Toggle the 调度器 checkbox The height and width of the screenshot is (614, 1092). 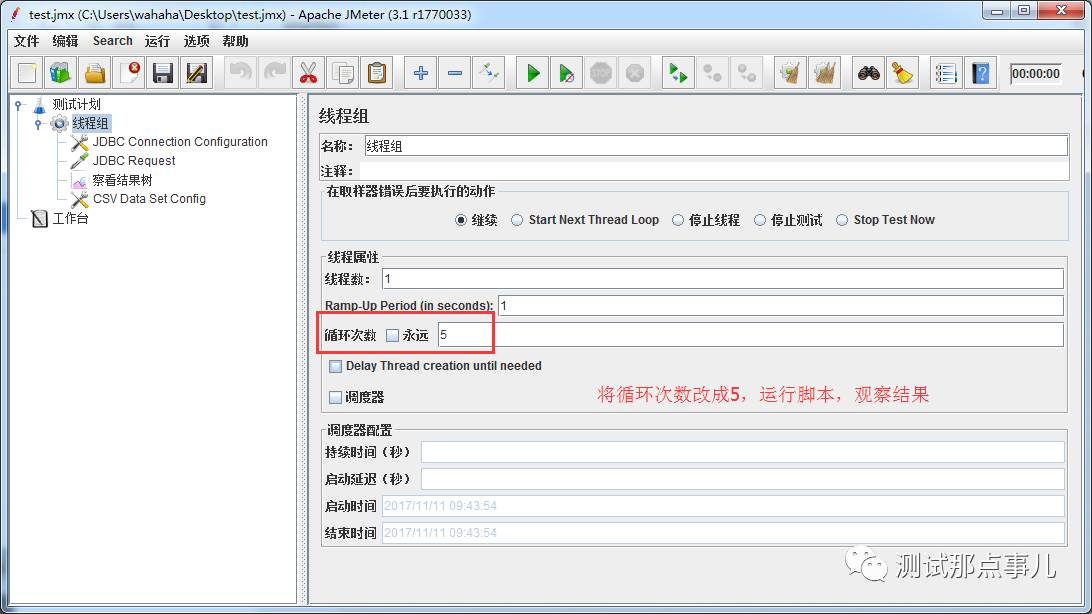click(336, 397)
